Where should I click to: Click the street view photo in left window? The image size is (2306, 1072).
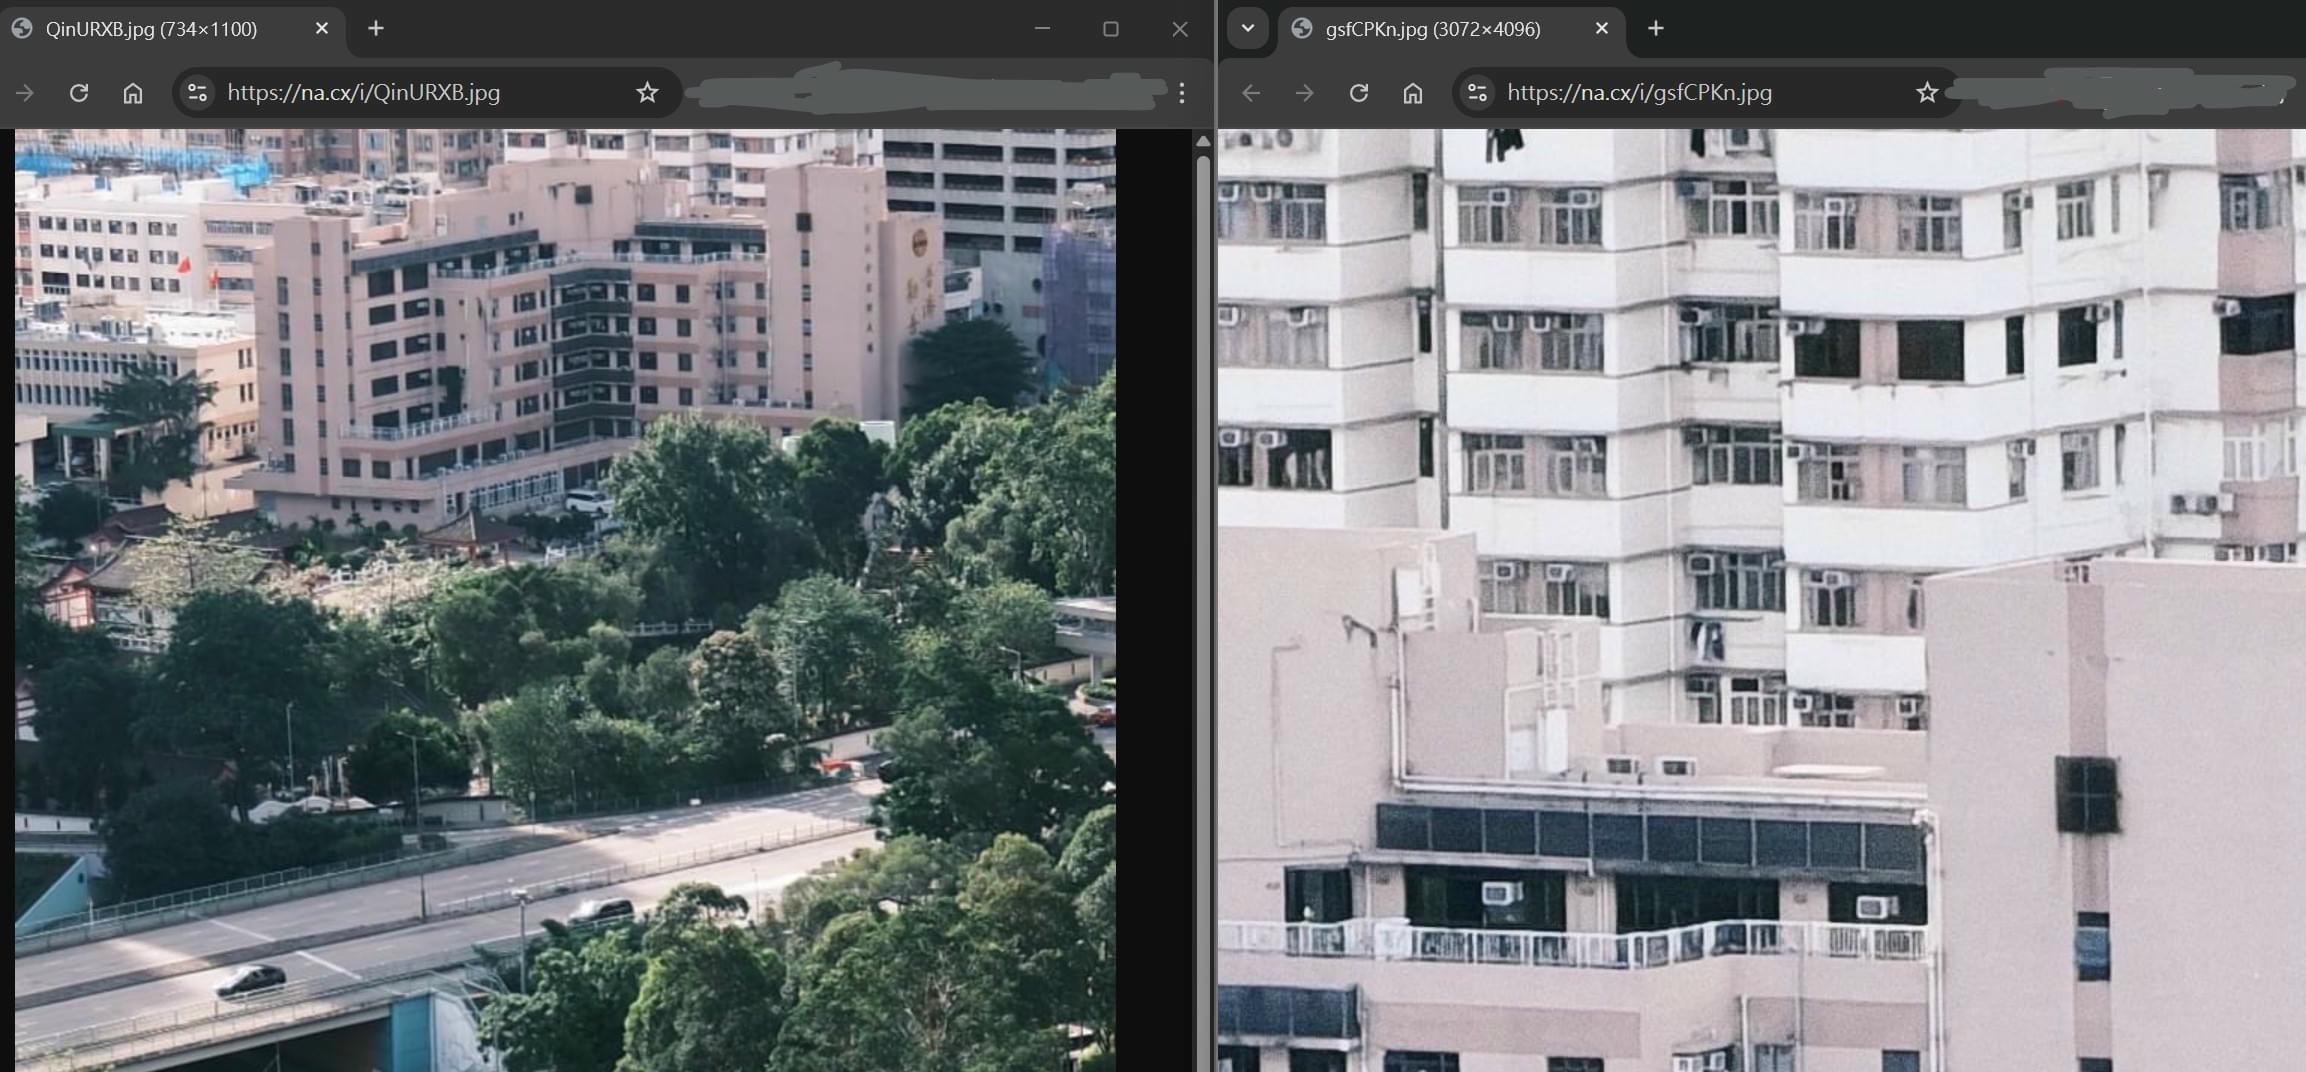coord(565,600)
